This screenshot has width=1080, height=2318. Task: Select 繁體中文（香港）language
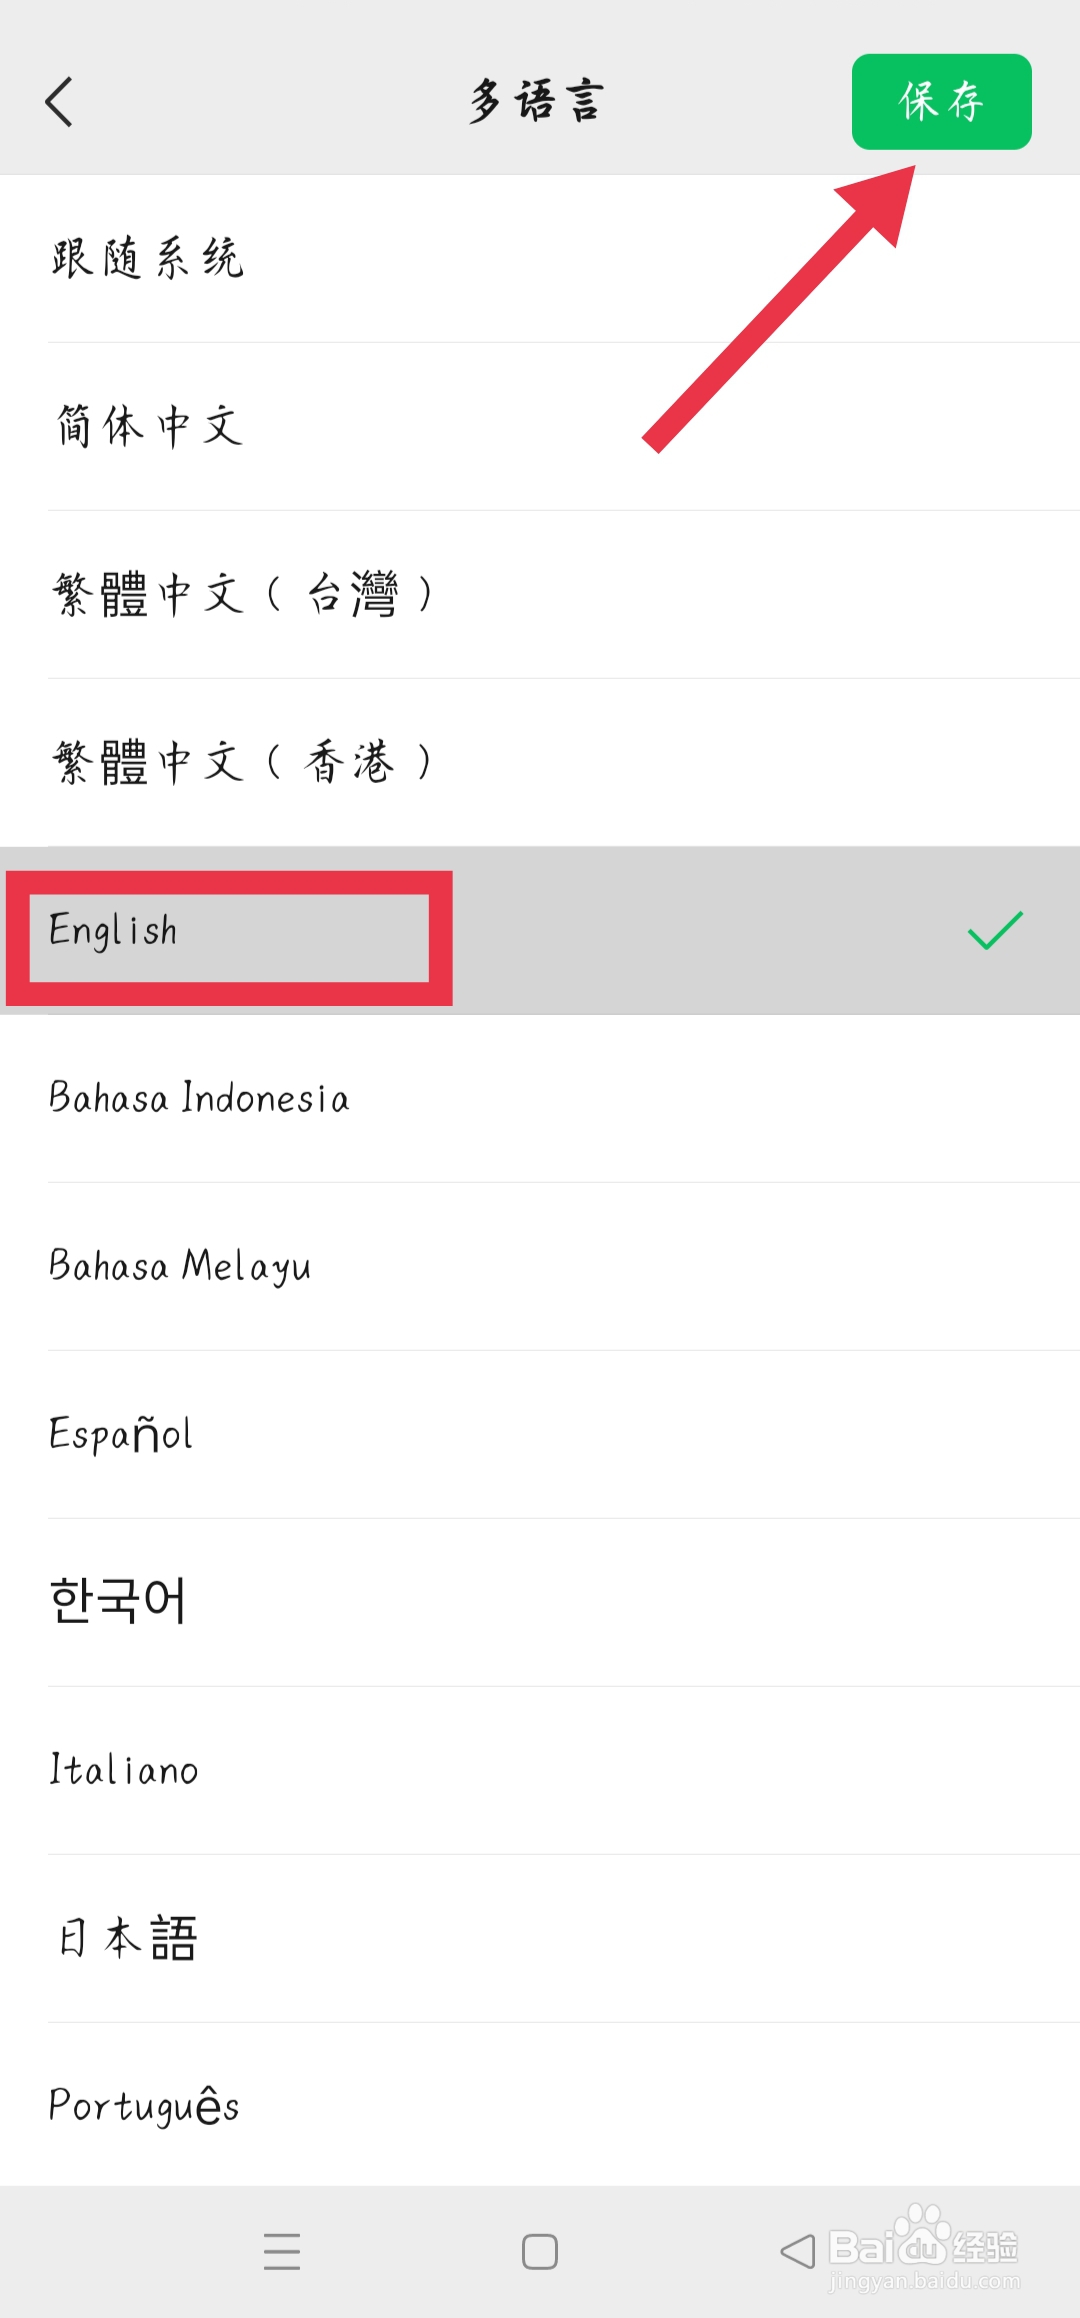242,762
